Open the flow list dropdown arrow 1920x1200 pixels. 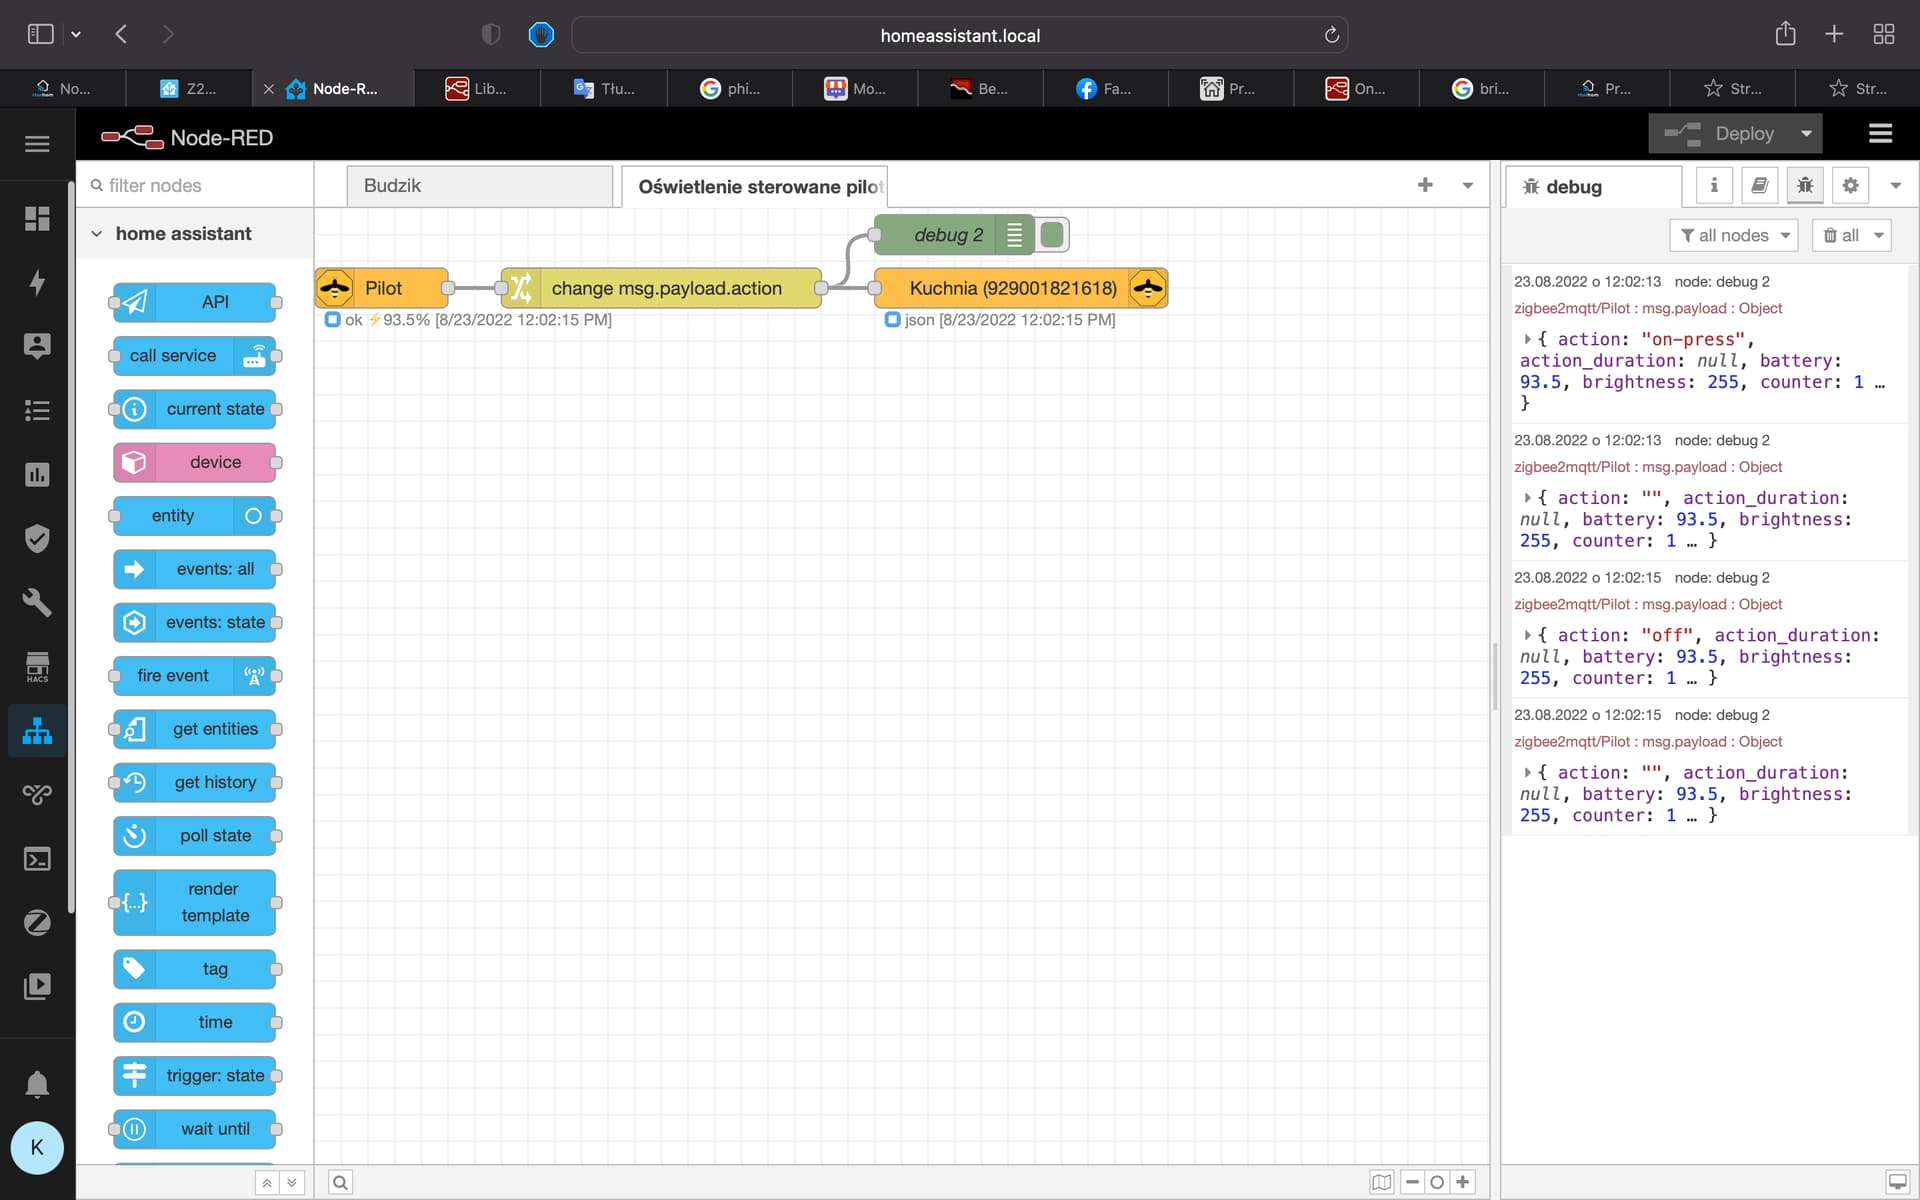coord(1468,185)
